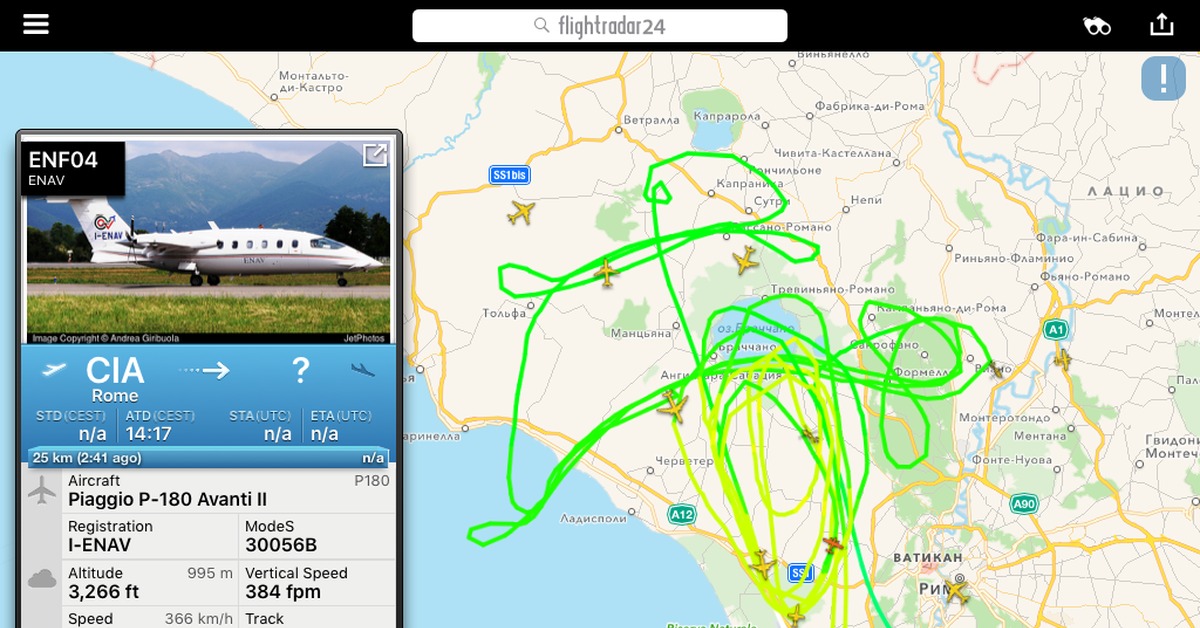Select the red highlighted plane on map
The height and width of the screenshot is (628, 1200).
833,544
